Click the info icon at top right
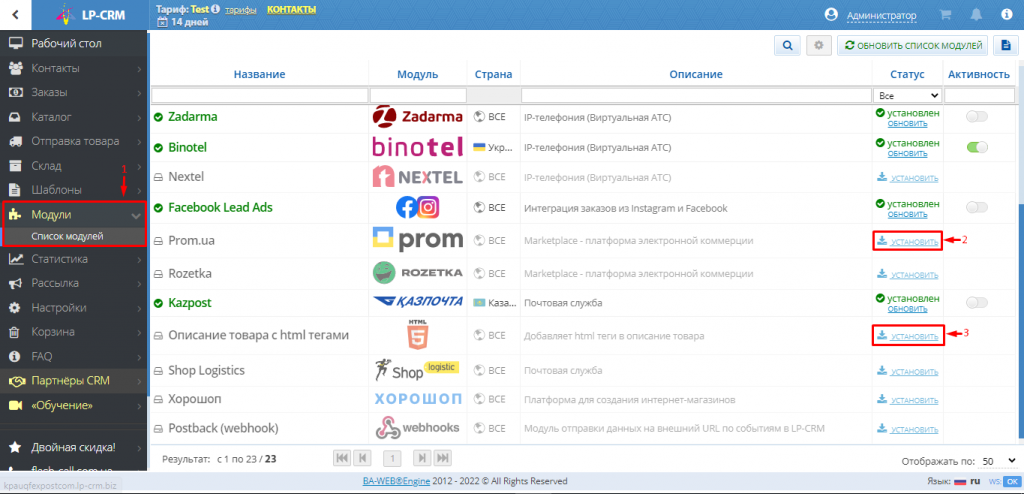 tap(1006, 14)
